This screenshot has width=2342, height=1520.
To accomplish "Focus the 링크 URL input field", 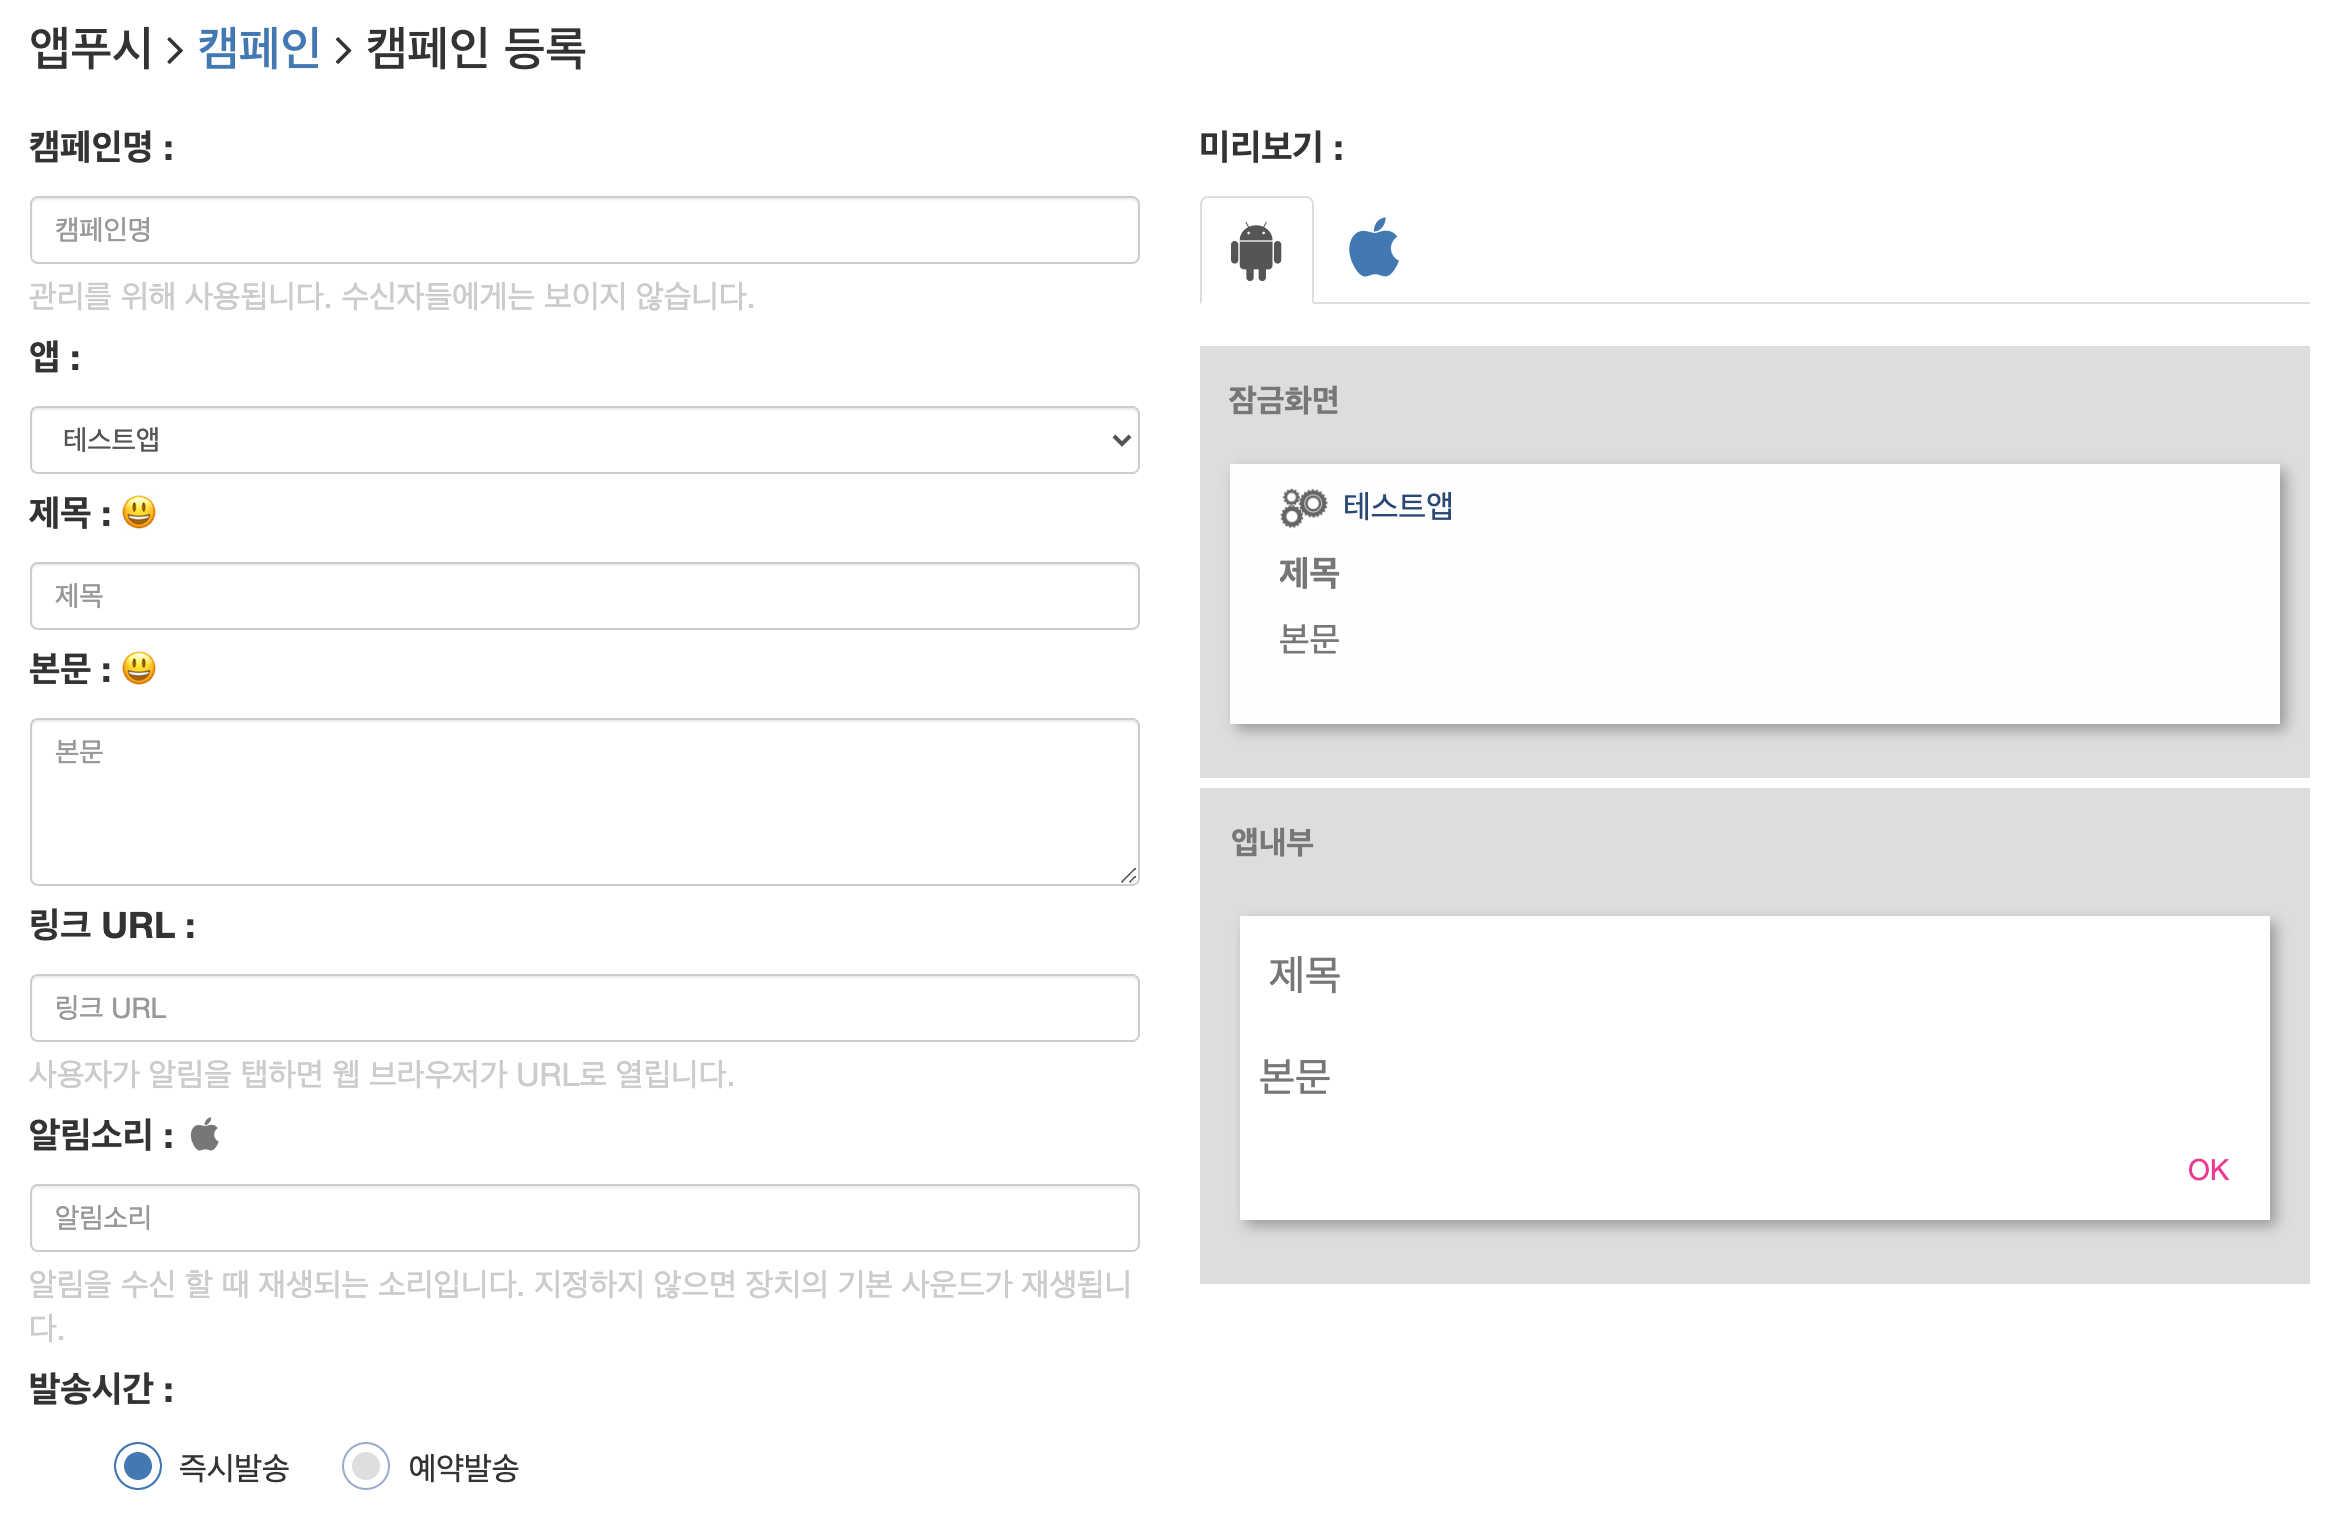I will 584,1008.
